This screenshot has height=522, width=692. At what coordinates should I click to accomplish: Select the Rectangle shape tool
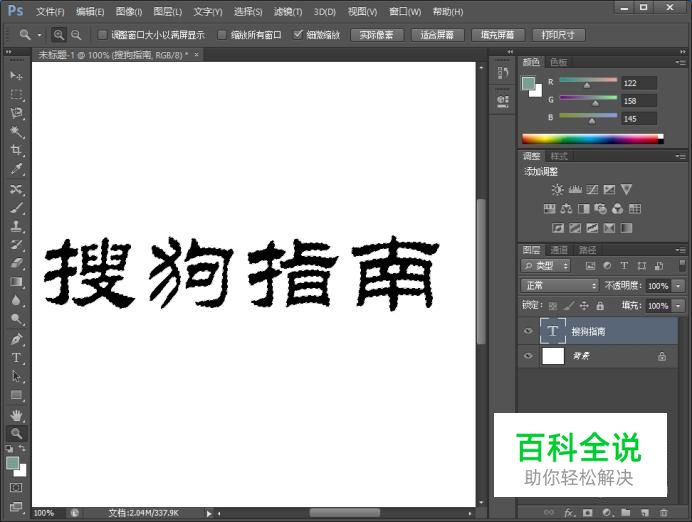pos(16,395)
